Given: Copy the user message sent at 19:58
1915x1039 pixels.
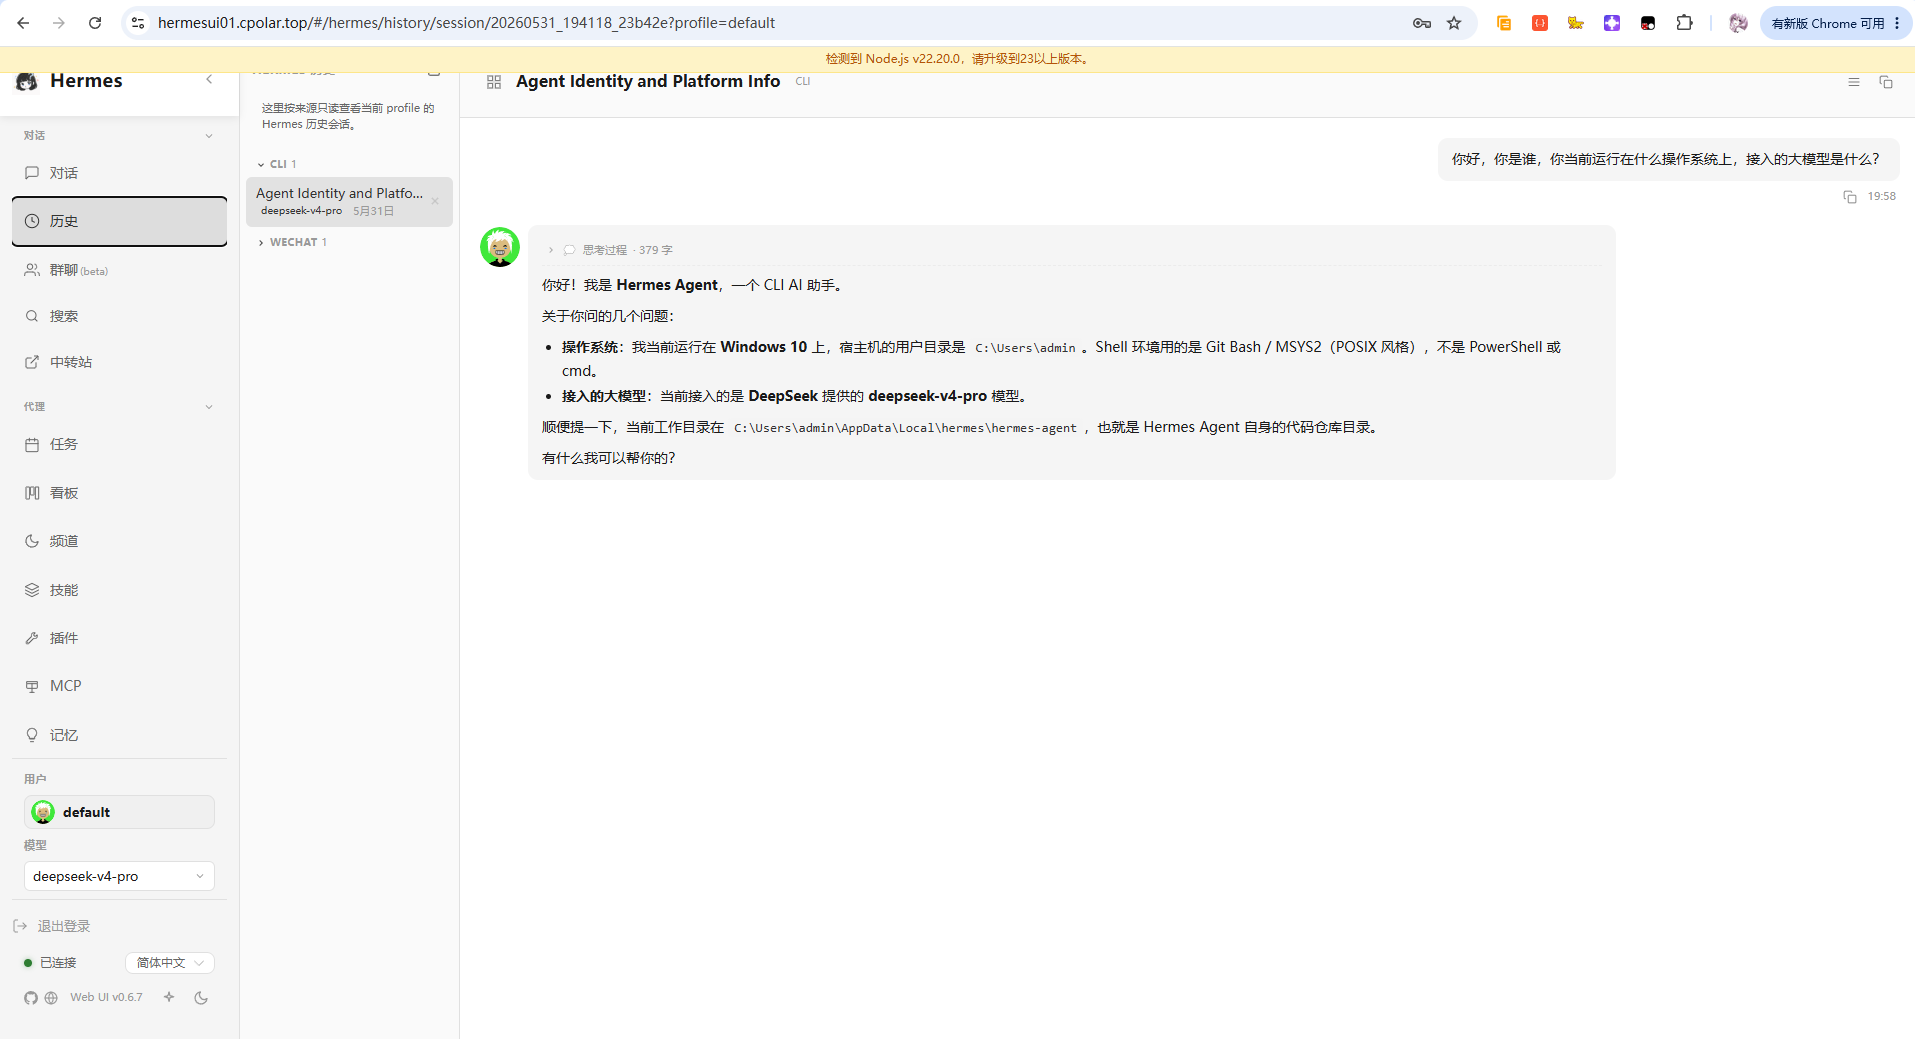Looking at the screenshot, I should coord(1850,197).
